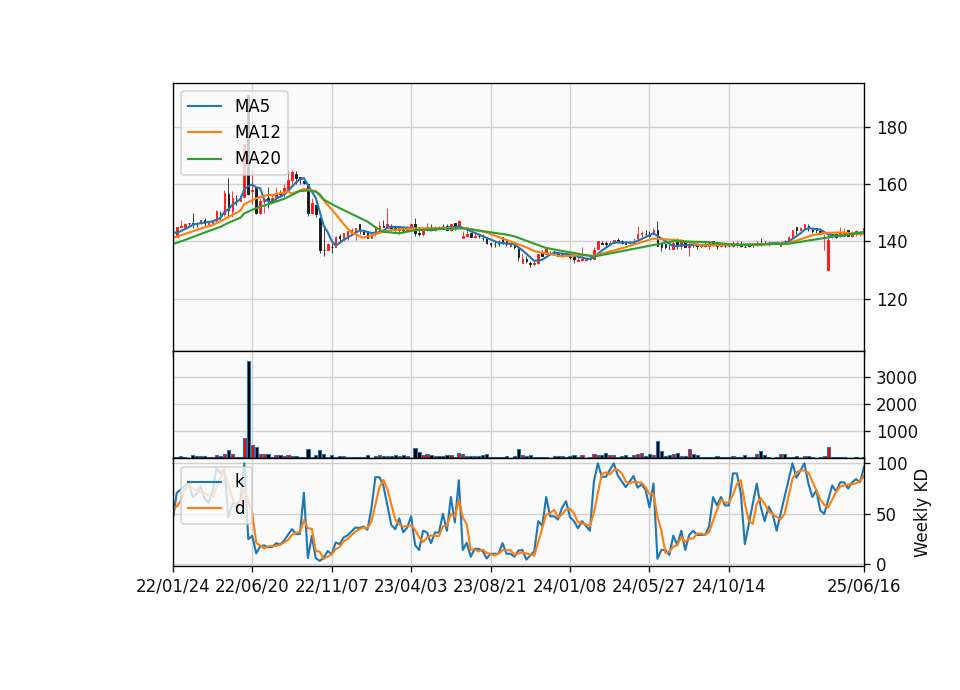Viewport: 960px width, 690px height.
Task: Click the 50 value on KD axis
Action: pos(887,515)
